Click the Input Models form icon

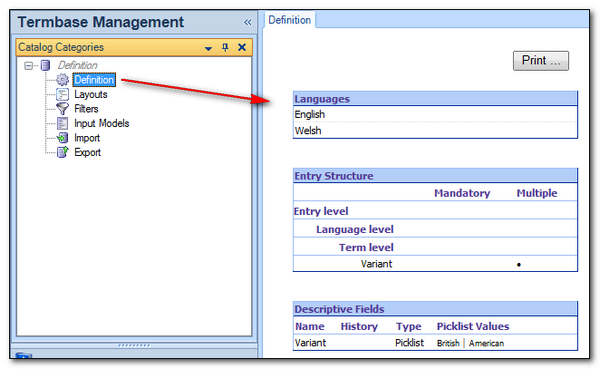pyautogui.click(x=62, y=123)
